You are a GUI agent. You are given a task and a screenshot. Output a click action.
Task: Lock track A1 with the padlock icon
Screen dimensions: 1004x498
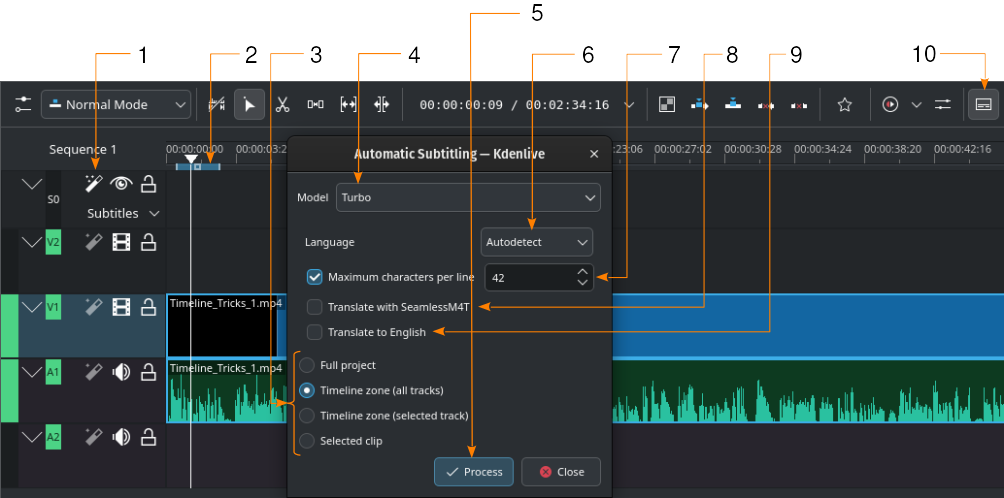(x=149, y=372)
